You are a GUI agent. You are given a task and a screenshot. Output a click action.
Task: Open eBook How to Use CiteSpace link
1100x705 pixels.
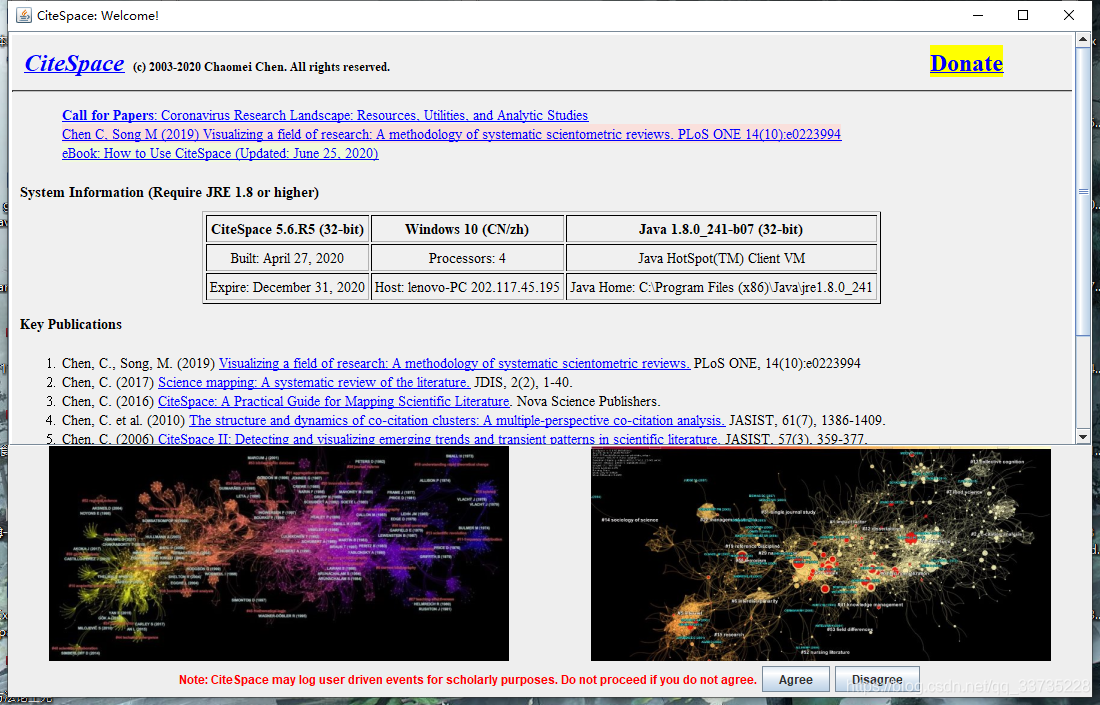[x=220, y=153]
